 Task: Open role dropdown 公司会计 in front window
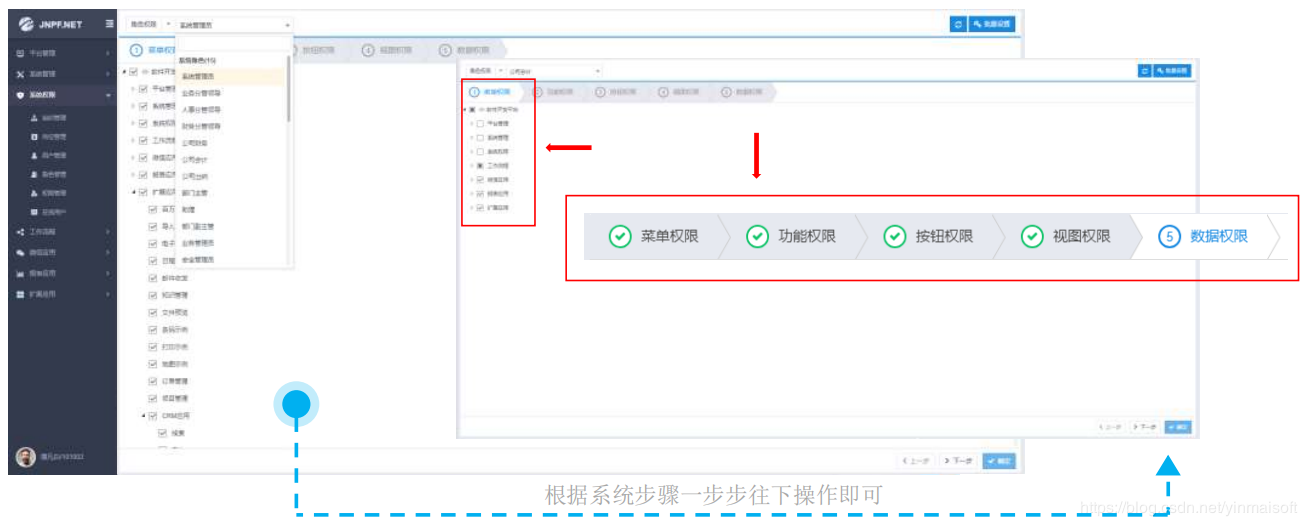point(553,71)
